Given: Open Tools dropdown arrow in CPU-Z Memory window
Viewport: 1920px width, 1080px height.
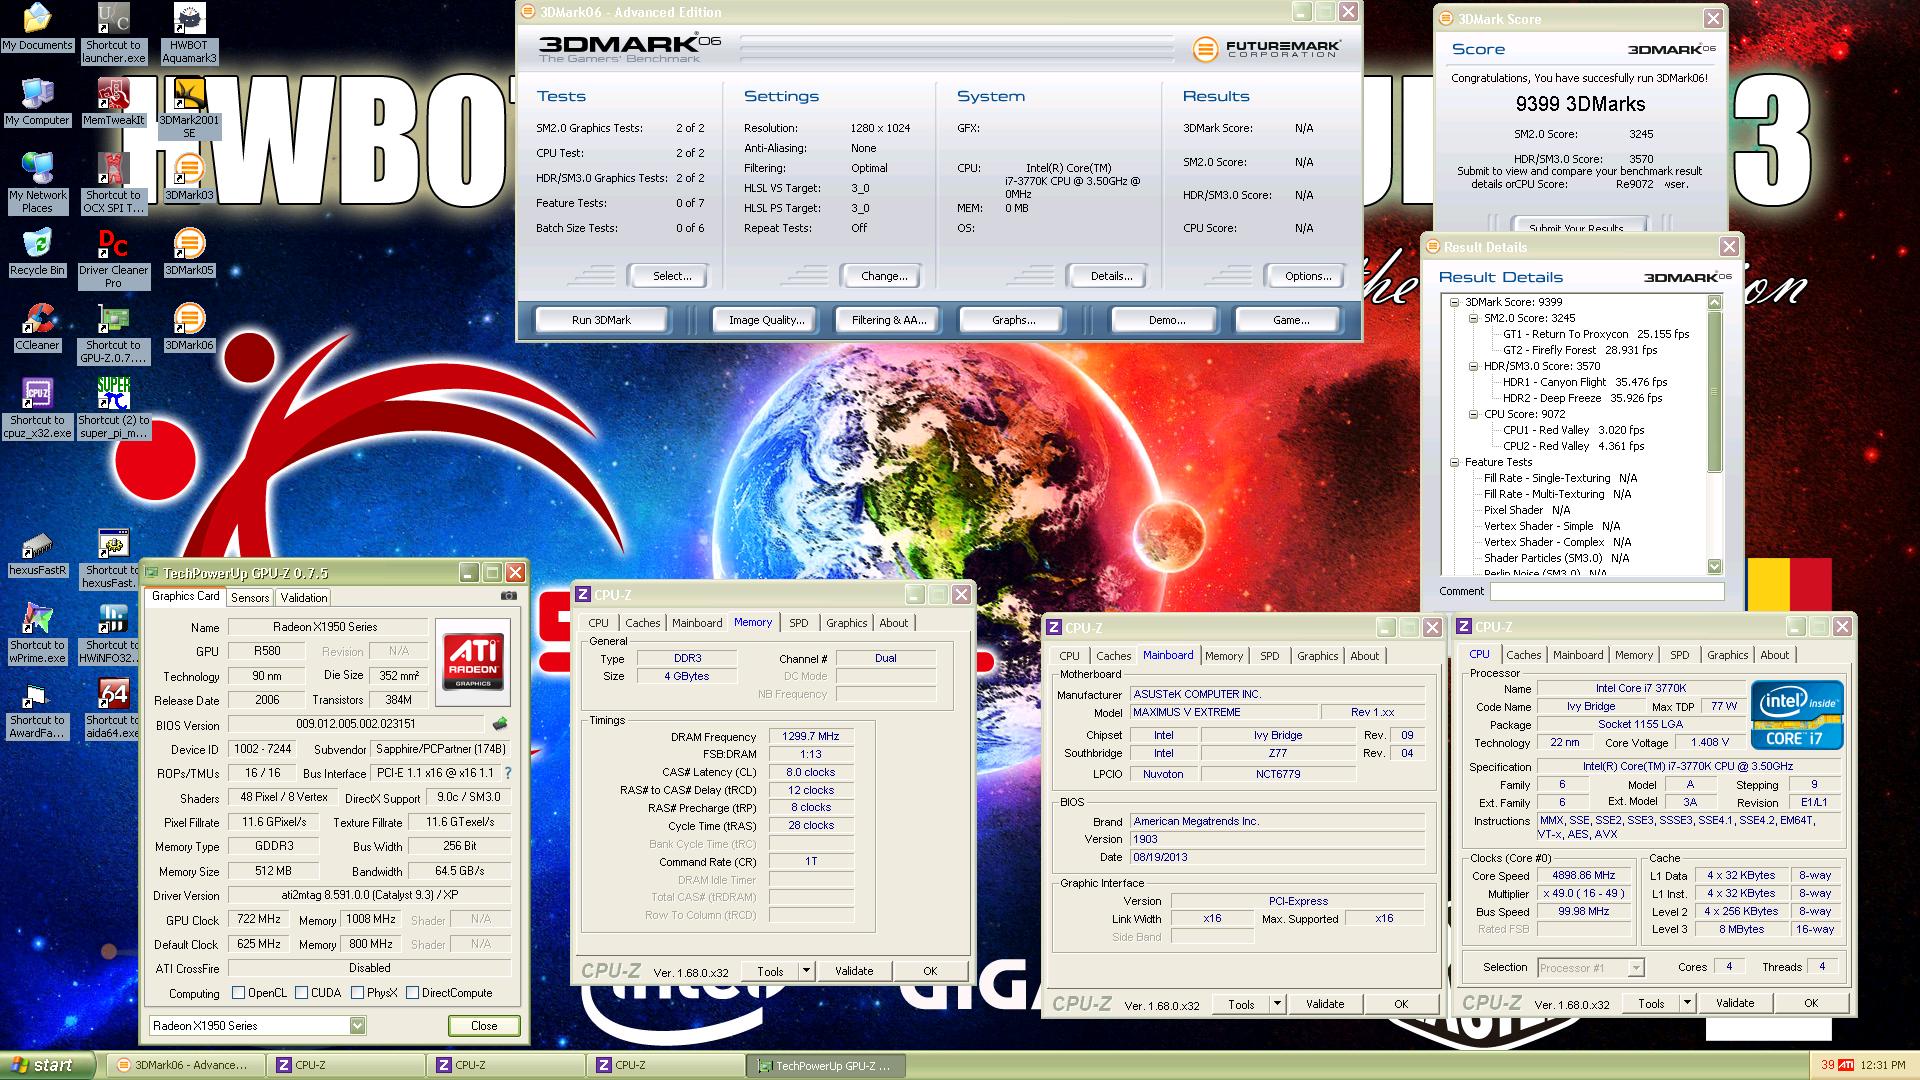Looking at the screenshot, I should pyautogui.click(x=806, y=971).
